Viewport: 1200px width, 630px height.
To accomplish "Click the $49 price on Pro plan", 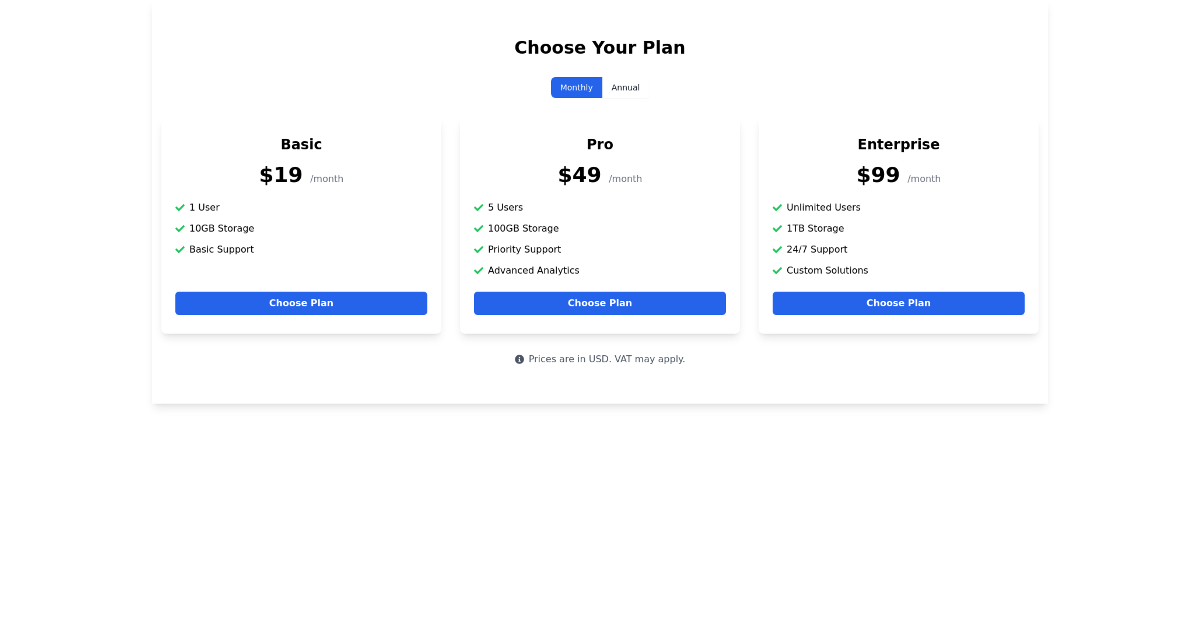I will point(579,174).
